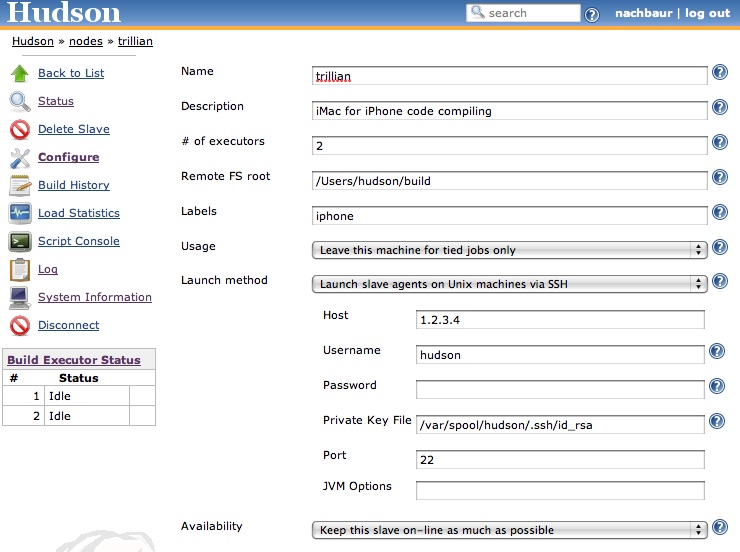The image size is (740, 552).
Task: Click the Script Console terminal icon
Action: click(x=20, y=242)
